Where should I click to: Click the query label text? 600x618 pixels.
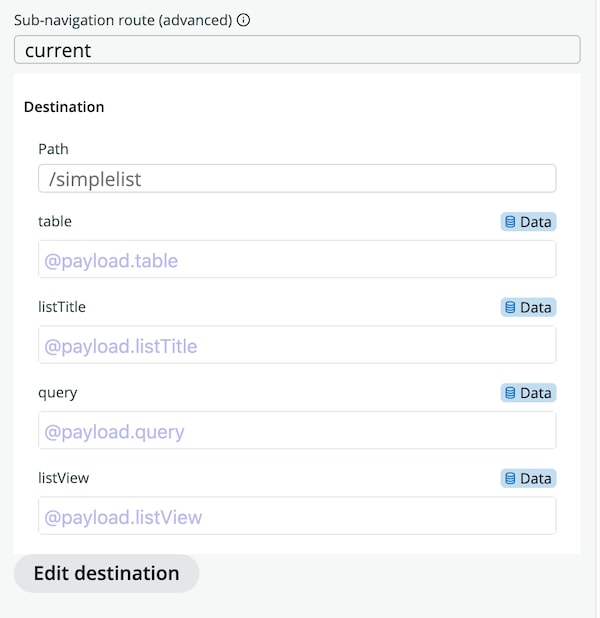pyautogui.click(x=58, y=393)
